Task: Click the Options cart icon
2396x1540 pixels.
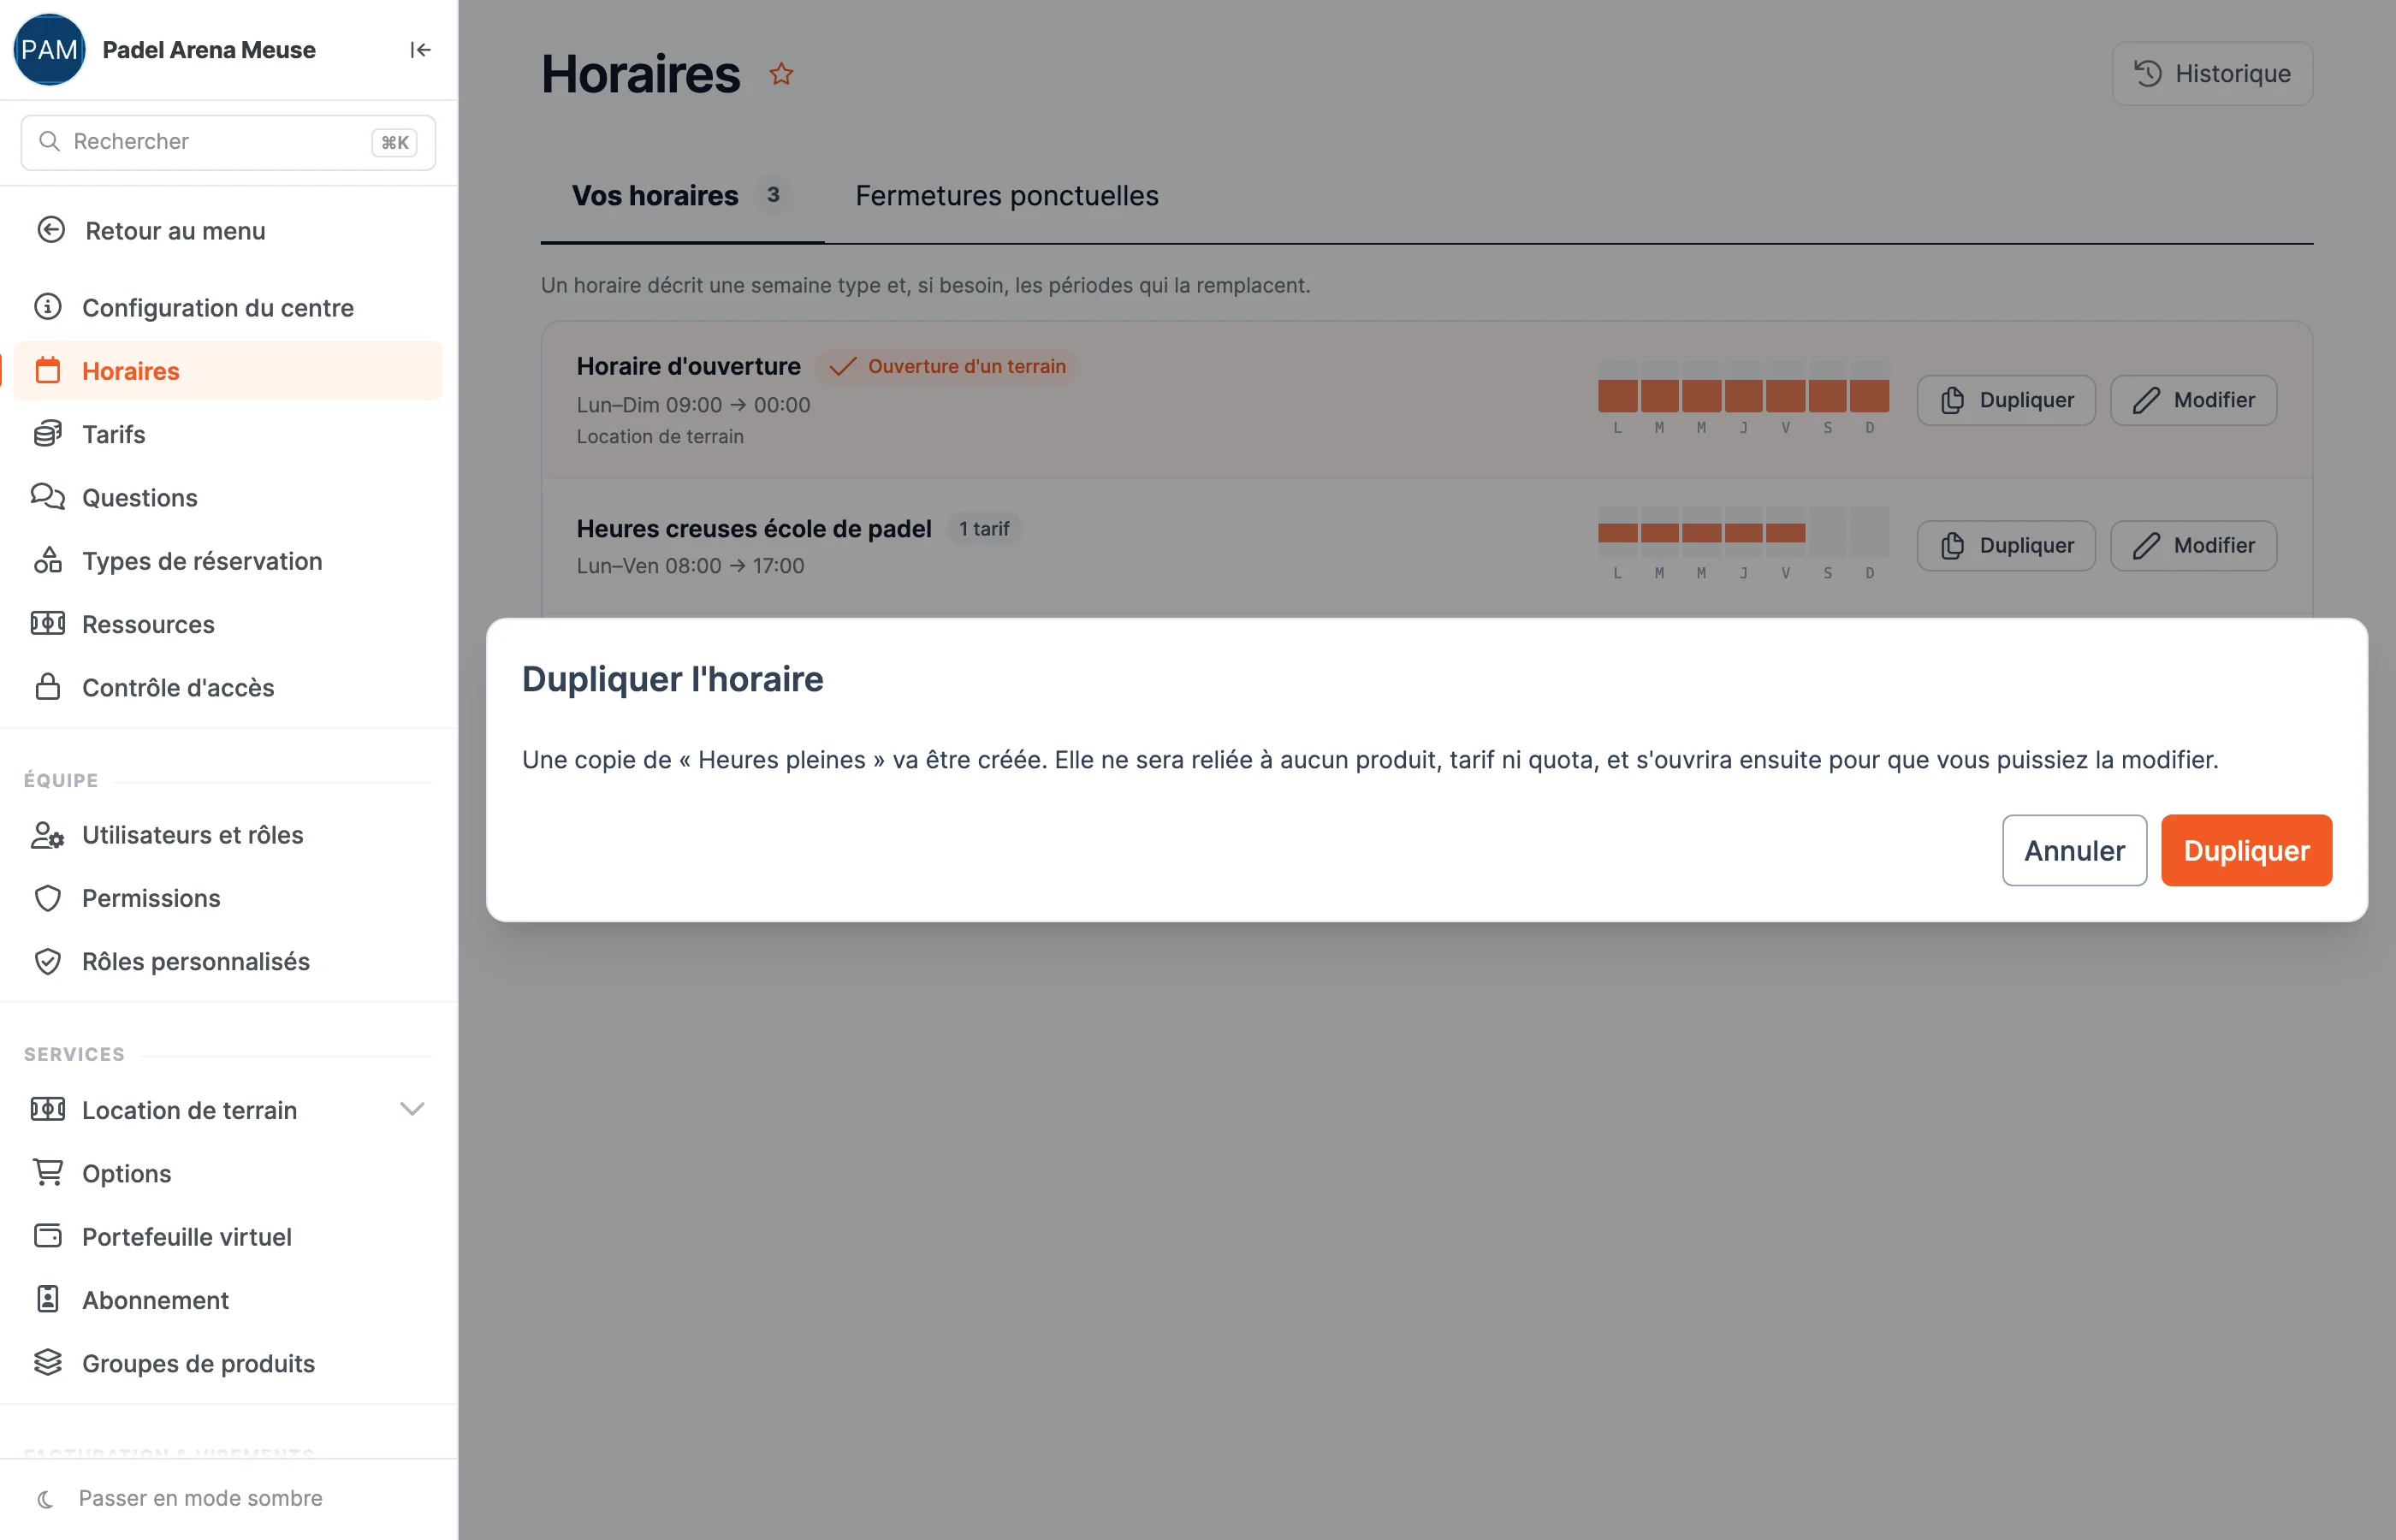Action: (x=48, y=1172)
